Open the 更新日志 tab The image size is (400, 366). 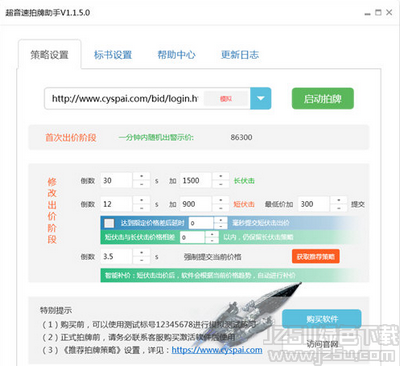click(x=240, y=55)
